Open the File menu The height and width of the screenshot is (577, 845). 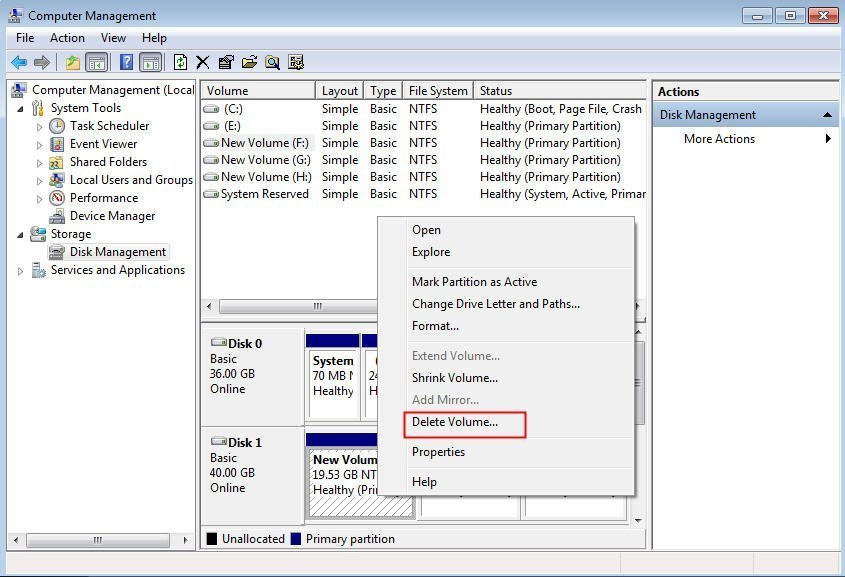pos(25,38)
